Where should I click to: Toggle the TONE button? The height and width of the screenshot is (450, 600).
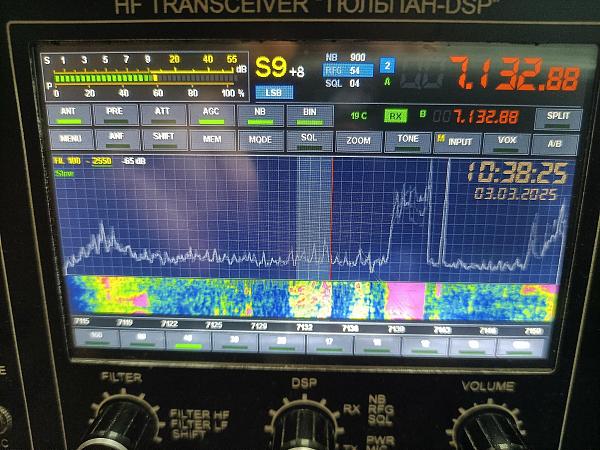[408, 142]
